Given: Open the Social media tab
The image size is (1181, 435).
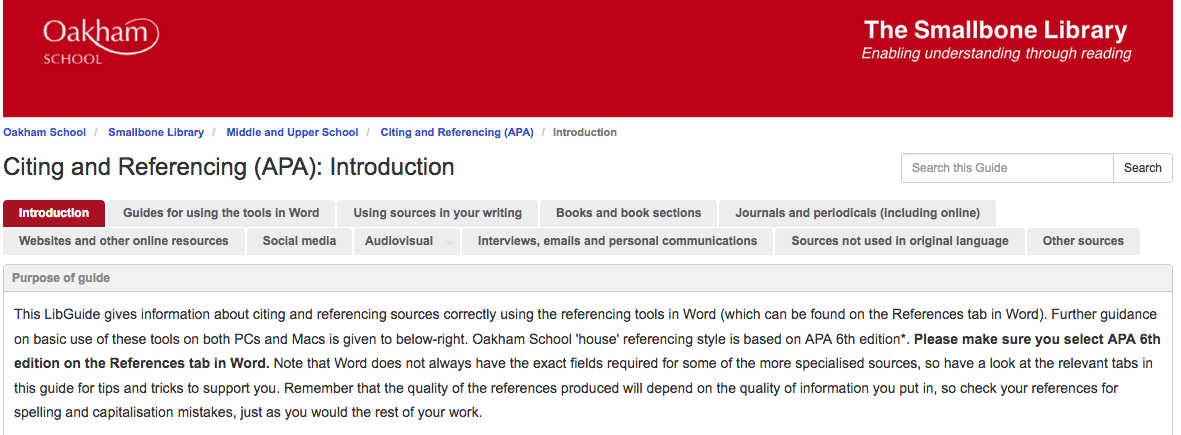Looking at the screenshot, I should (299, 242).
